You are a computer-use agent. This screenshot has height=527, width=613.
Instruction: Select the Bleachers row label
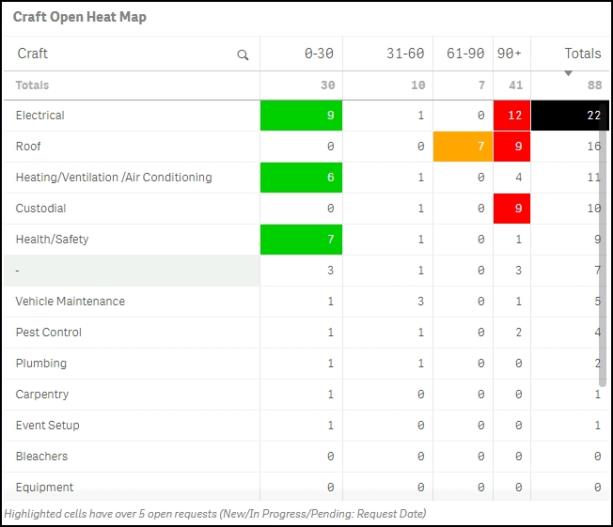[41, 456]
